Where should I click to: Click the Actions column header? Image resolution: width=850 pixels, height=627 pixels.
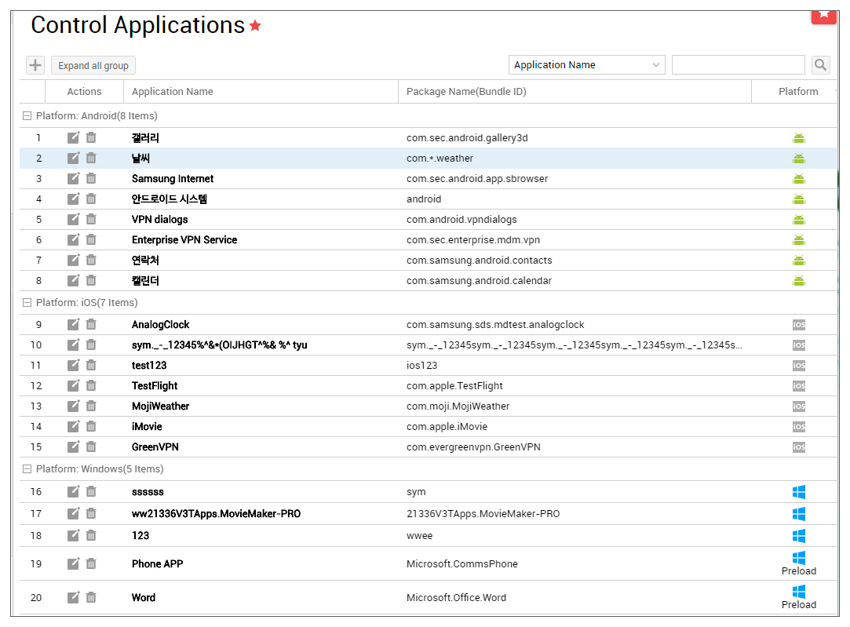click(x=84, y=92)
